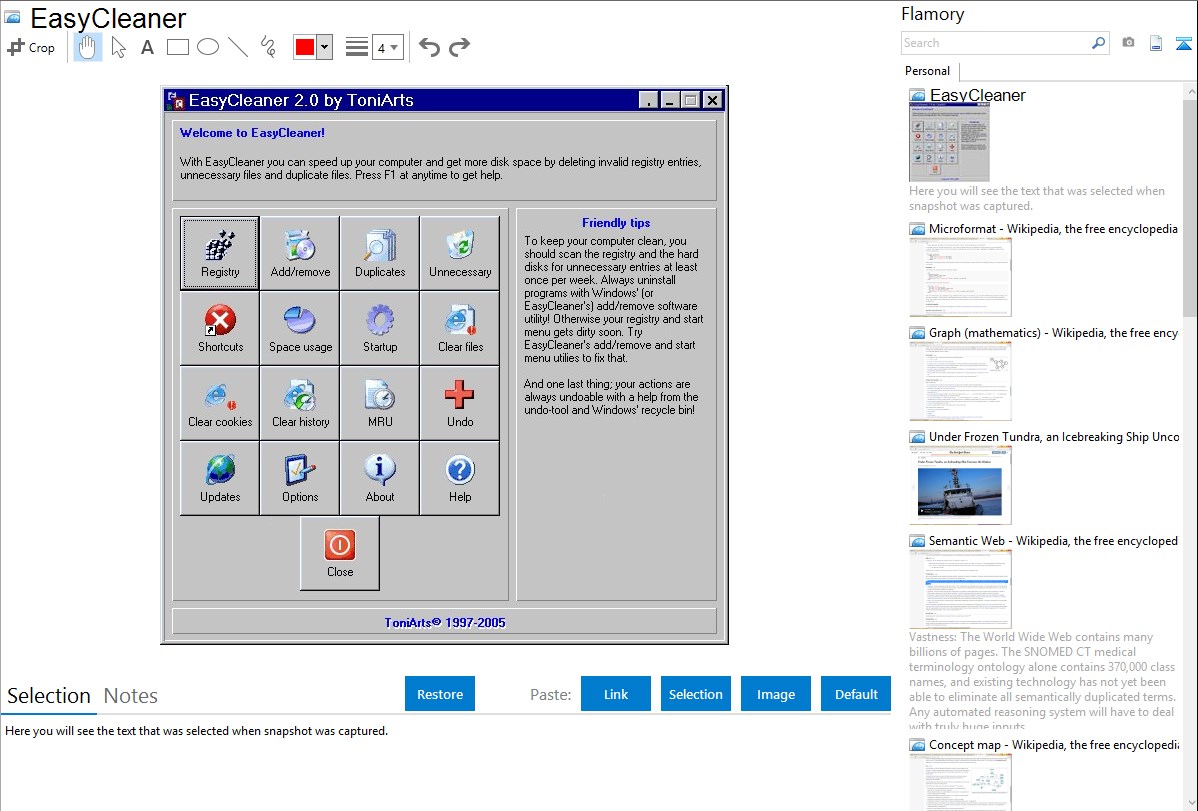Select the arrow pointer tool
Screen dimensions: 1198x811
(118, 47)
